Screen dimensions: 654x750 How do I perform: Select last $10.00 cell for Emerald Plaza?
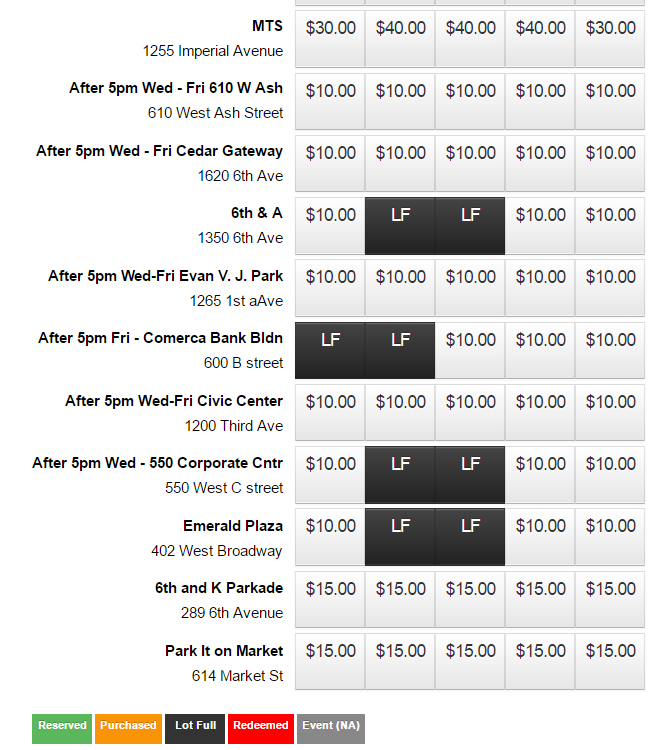coord(610,537)
